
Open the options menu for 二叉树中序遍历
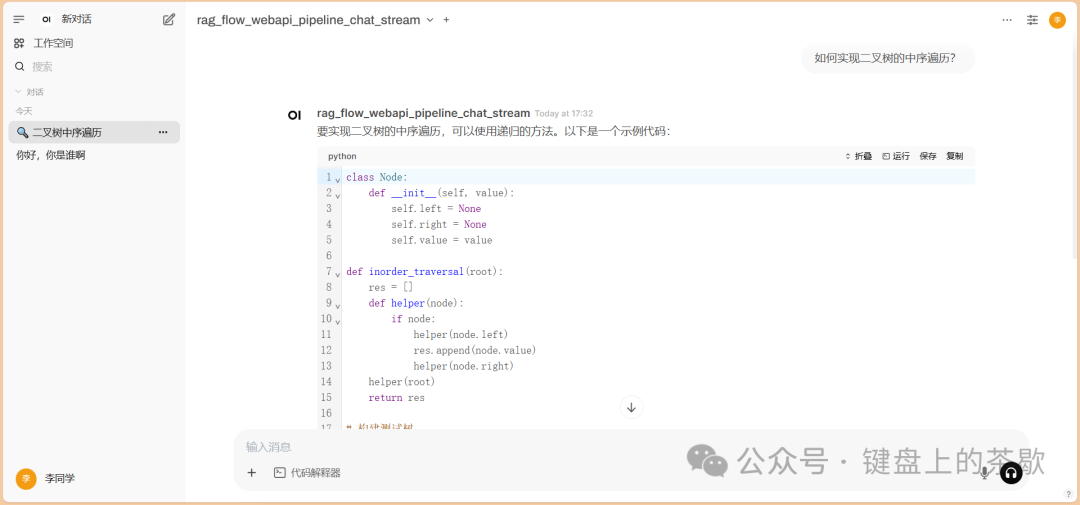click(163, 132)
